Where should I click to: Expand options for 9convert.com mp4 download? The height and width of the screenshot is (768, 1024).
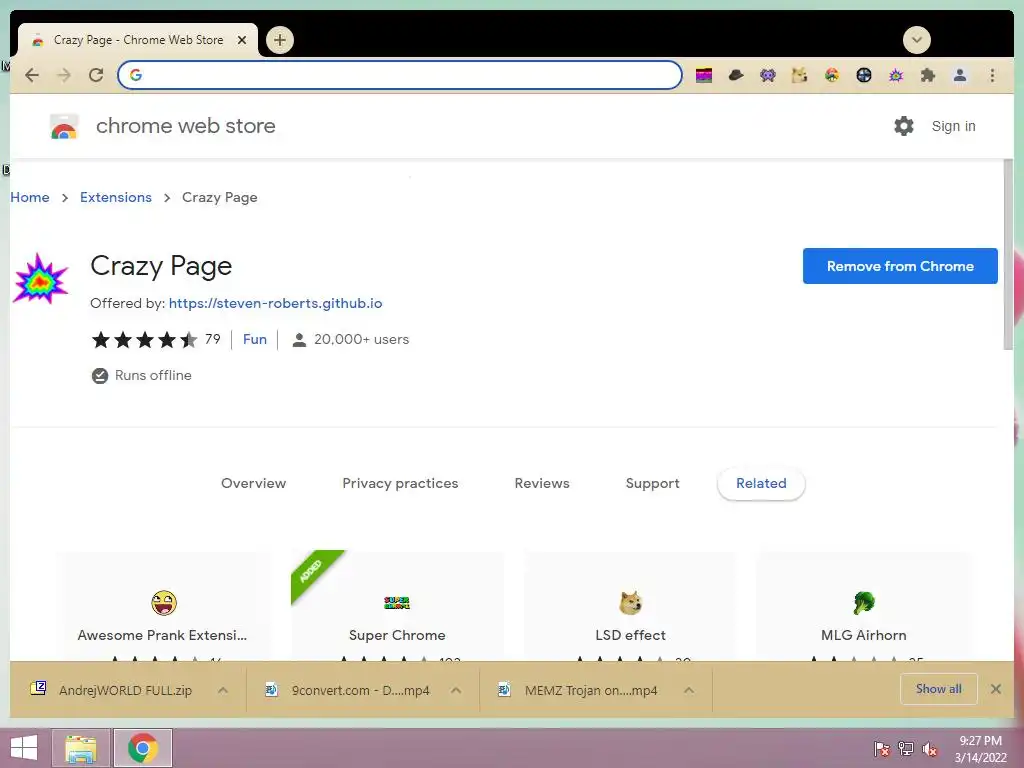pos(456,690)
